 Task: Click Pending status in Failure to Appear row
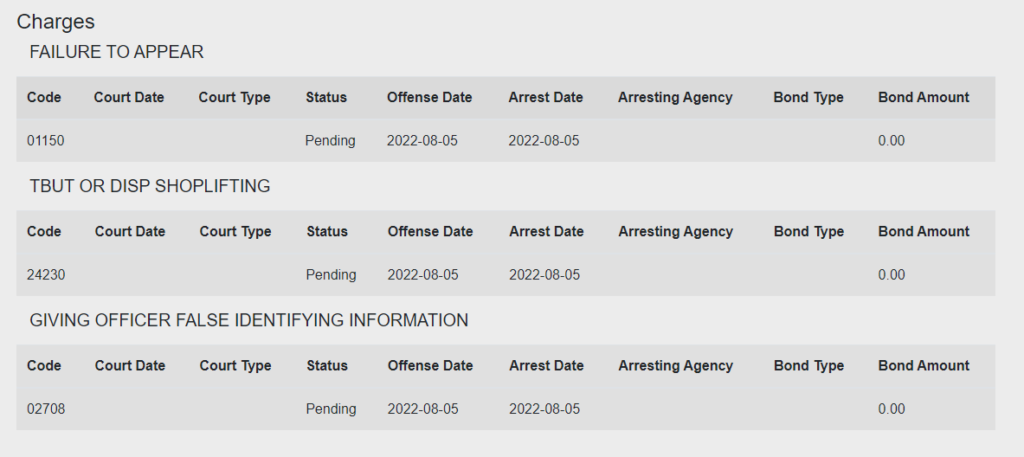point(330,141)
